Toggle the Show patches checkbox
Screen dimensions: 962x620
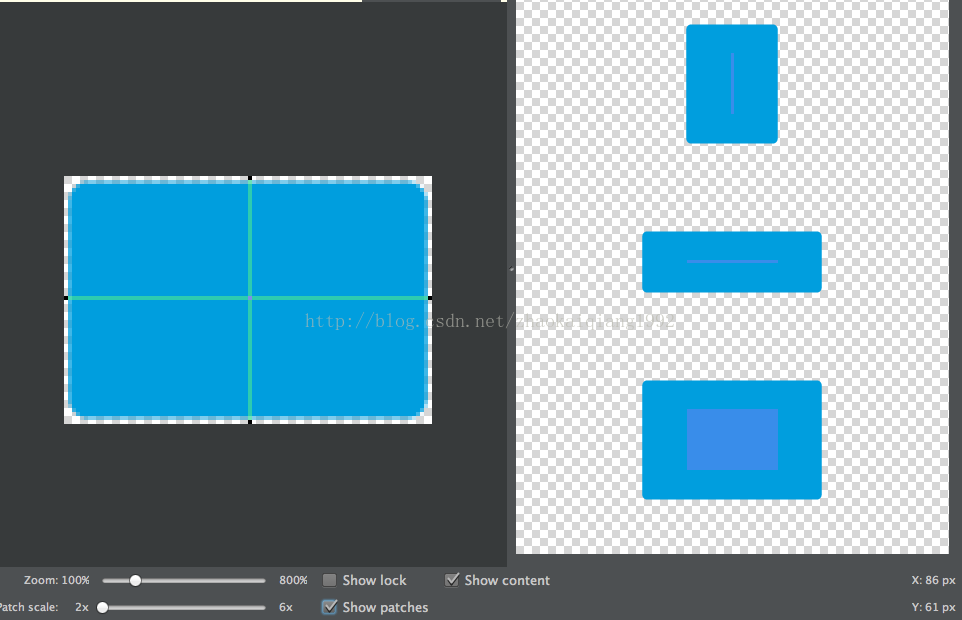(x=329, y=607)
